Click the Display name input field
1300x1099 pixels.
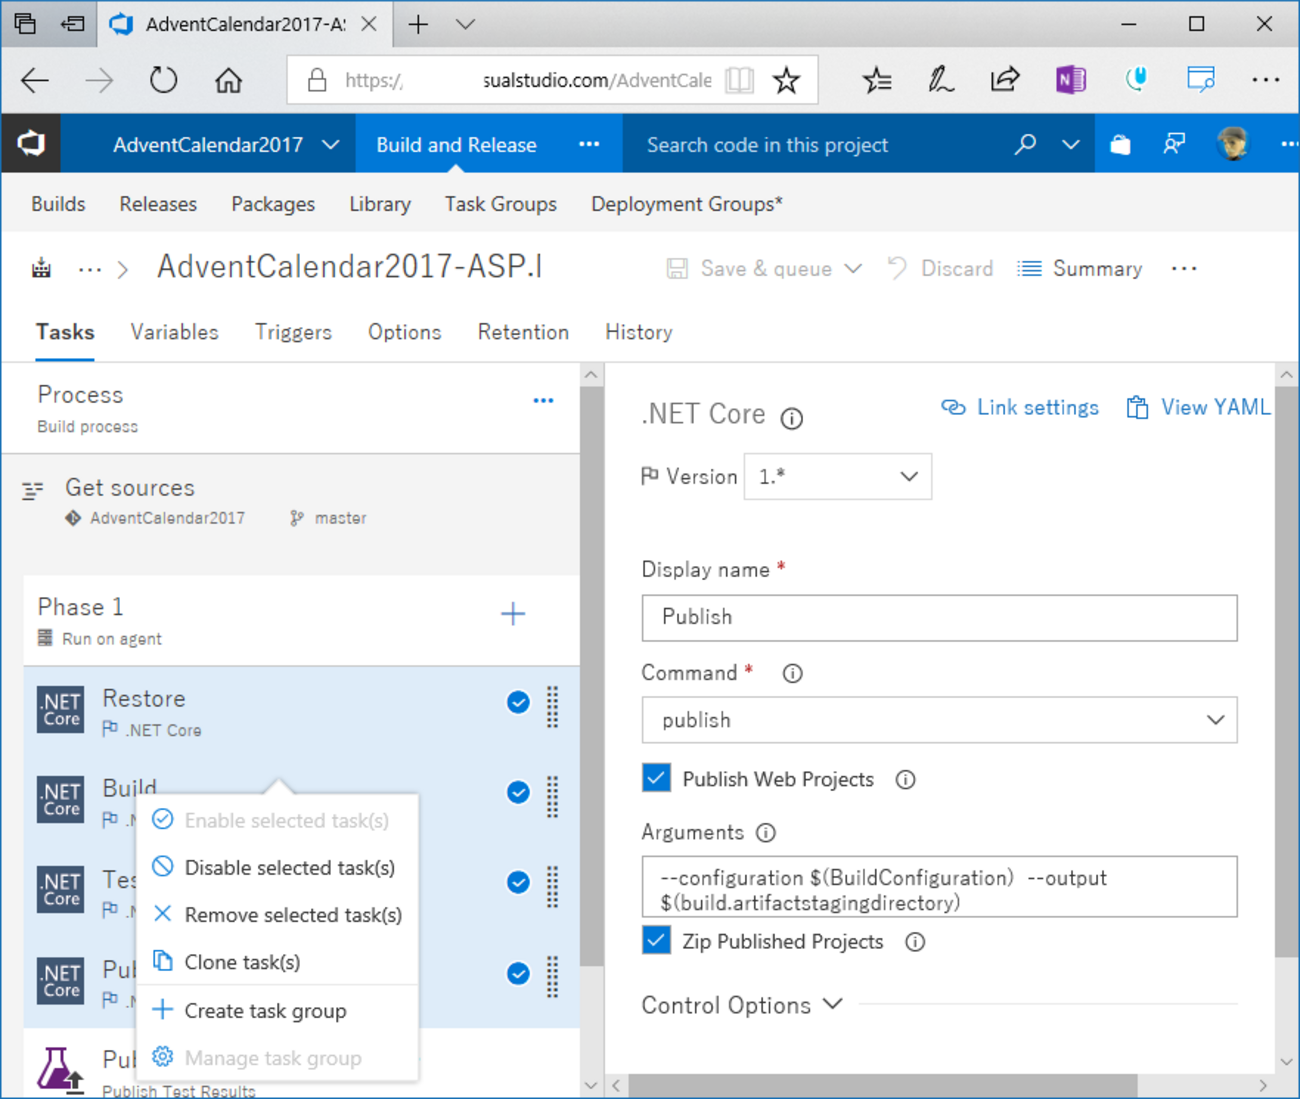pyautogui.click(x=938, y=617)
